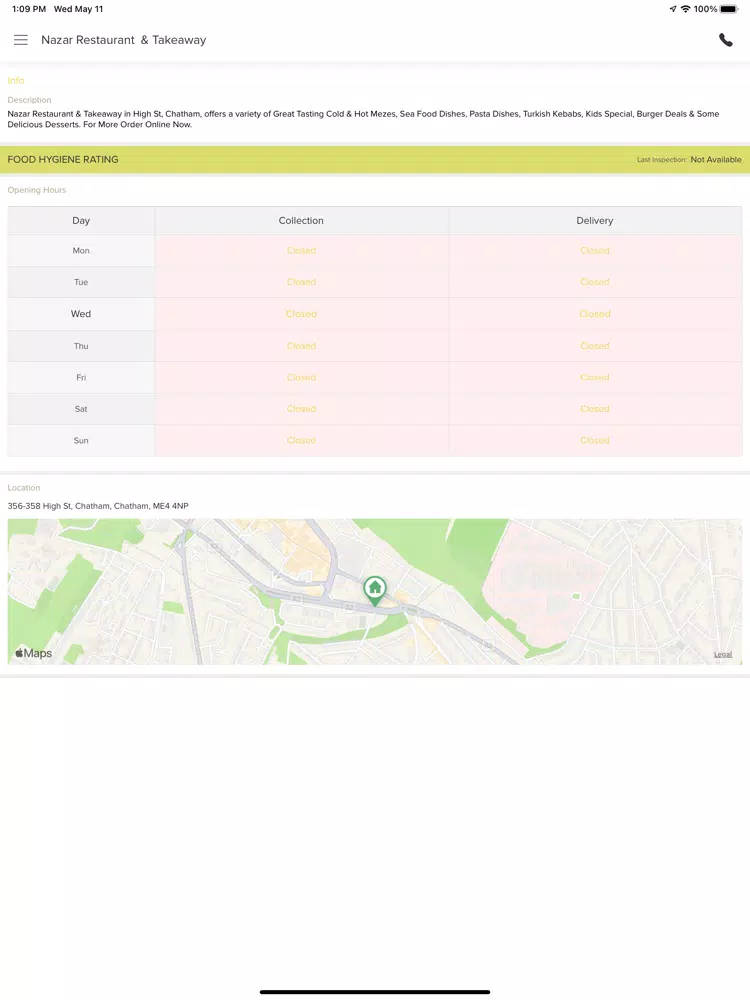Tap the Nazar Restaurant & Takeaway title

(x=124, y=40)
